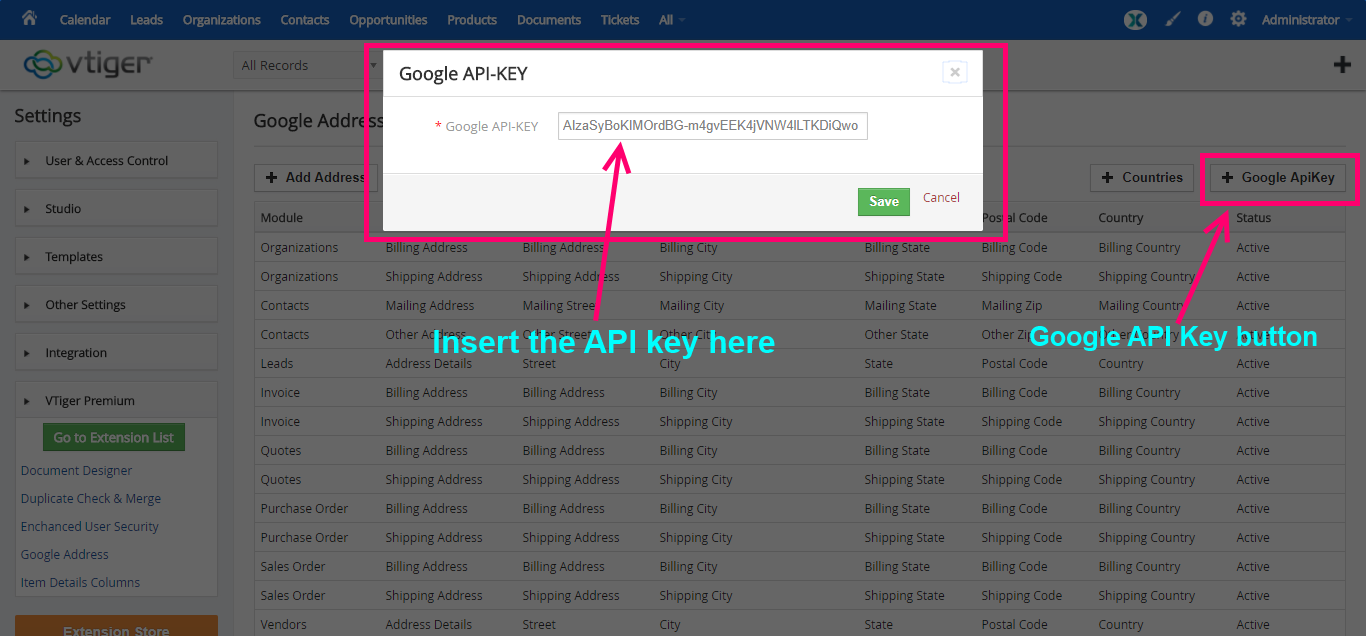Open settings via the gear icon
The height and width of the screenshot is (636, 1366).
point(1238,18)
